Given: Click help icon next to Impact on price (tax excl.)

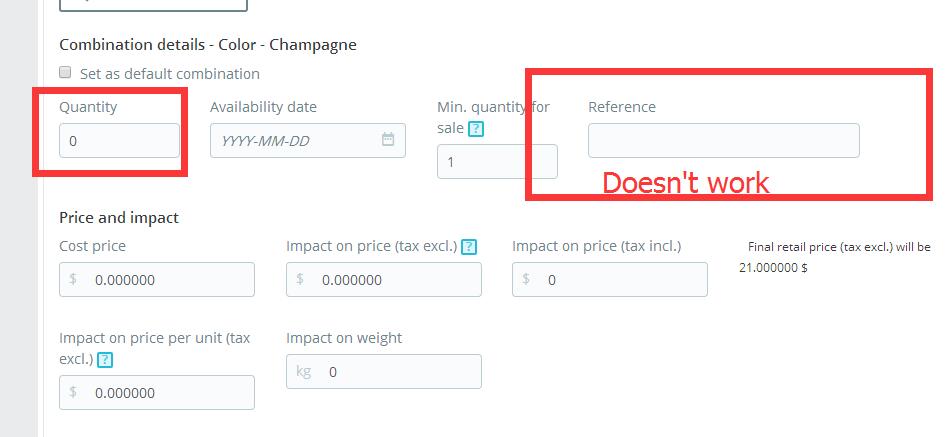Looking at the screenshot, I should coord(469,247).
